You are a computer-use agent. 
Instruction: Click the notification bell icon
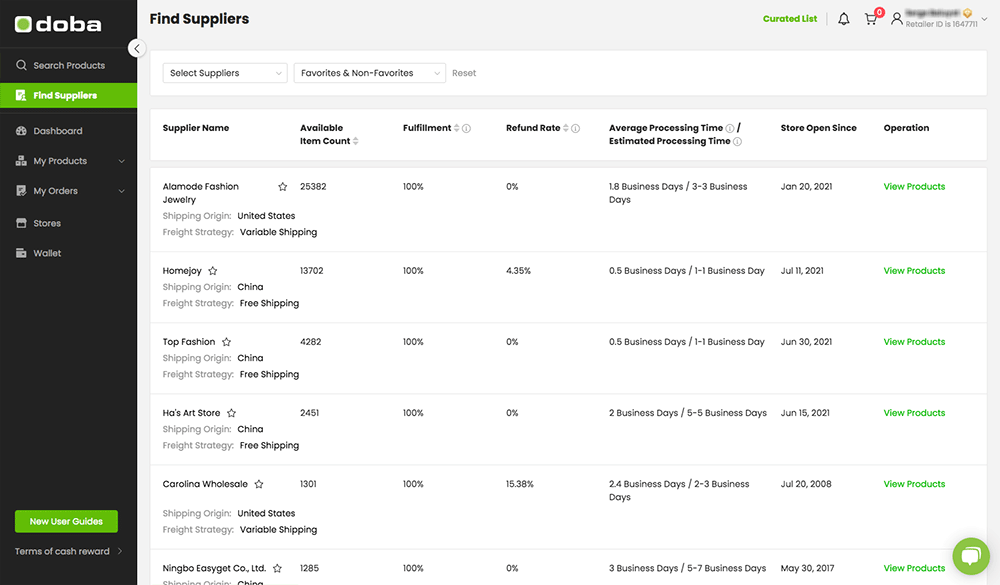[x=843, y=19]
